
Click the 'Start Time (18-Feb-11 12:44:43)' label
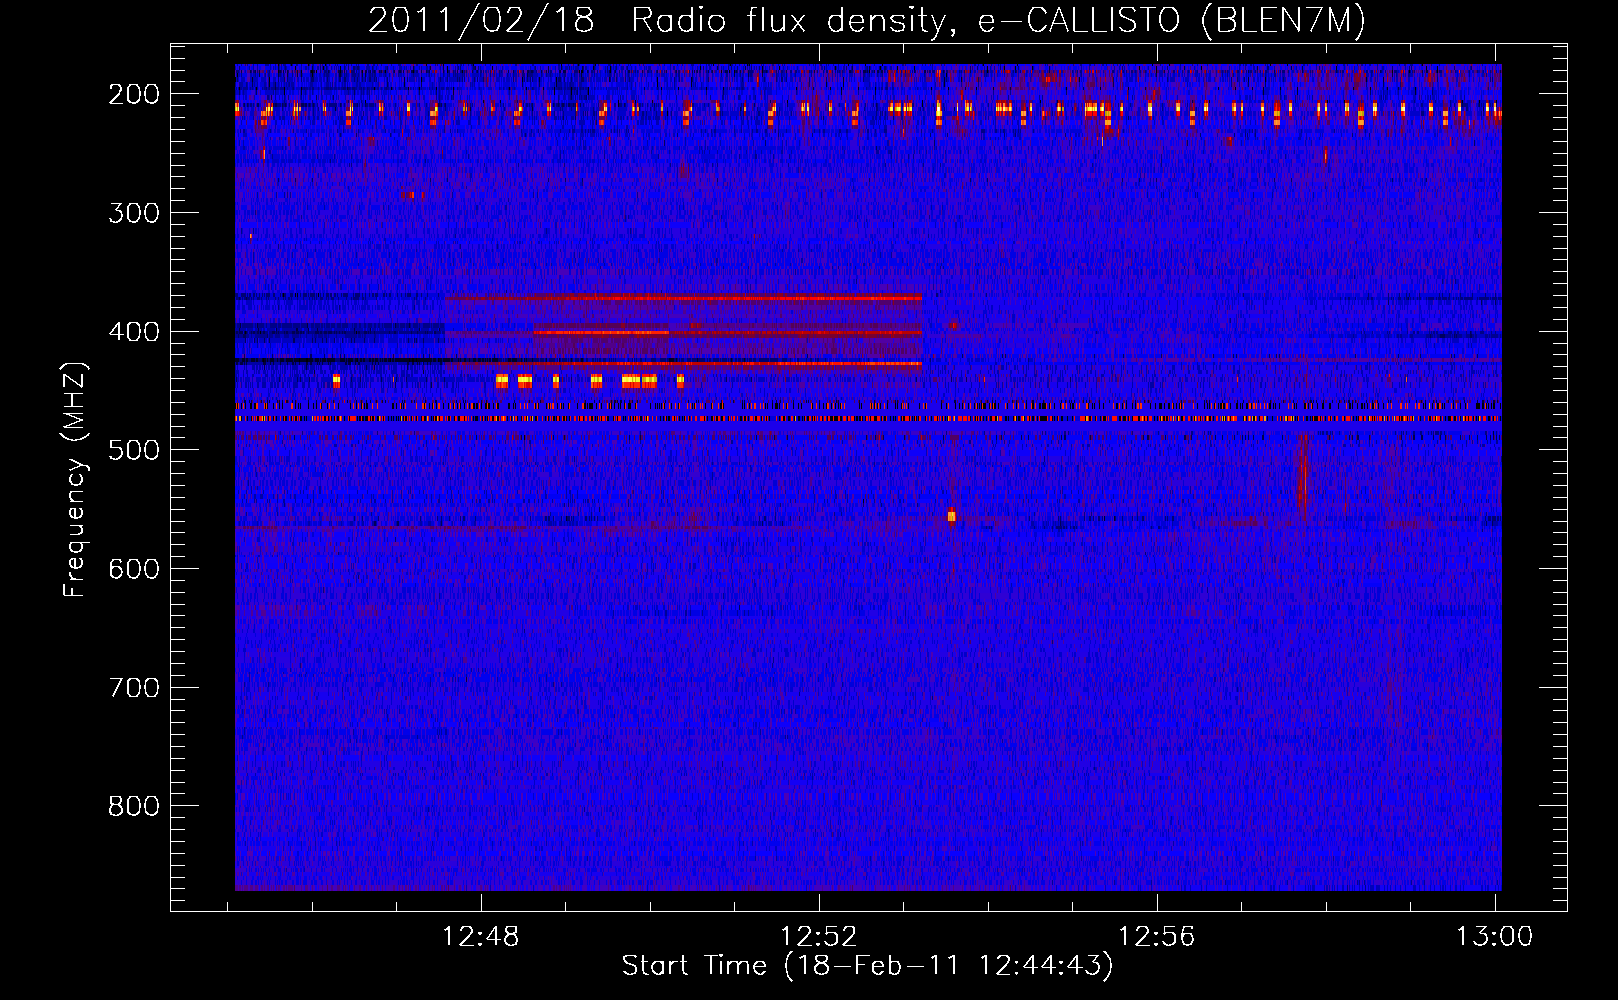[867, 966]
